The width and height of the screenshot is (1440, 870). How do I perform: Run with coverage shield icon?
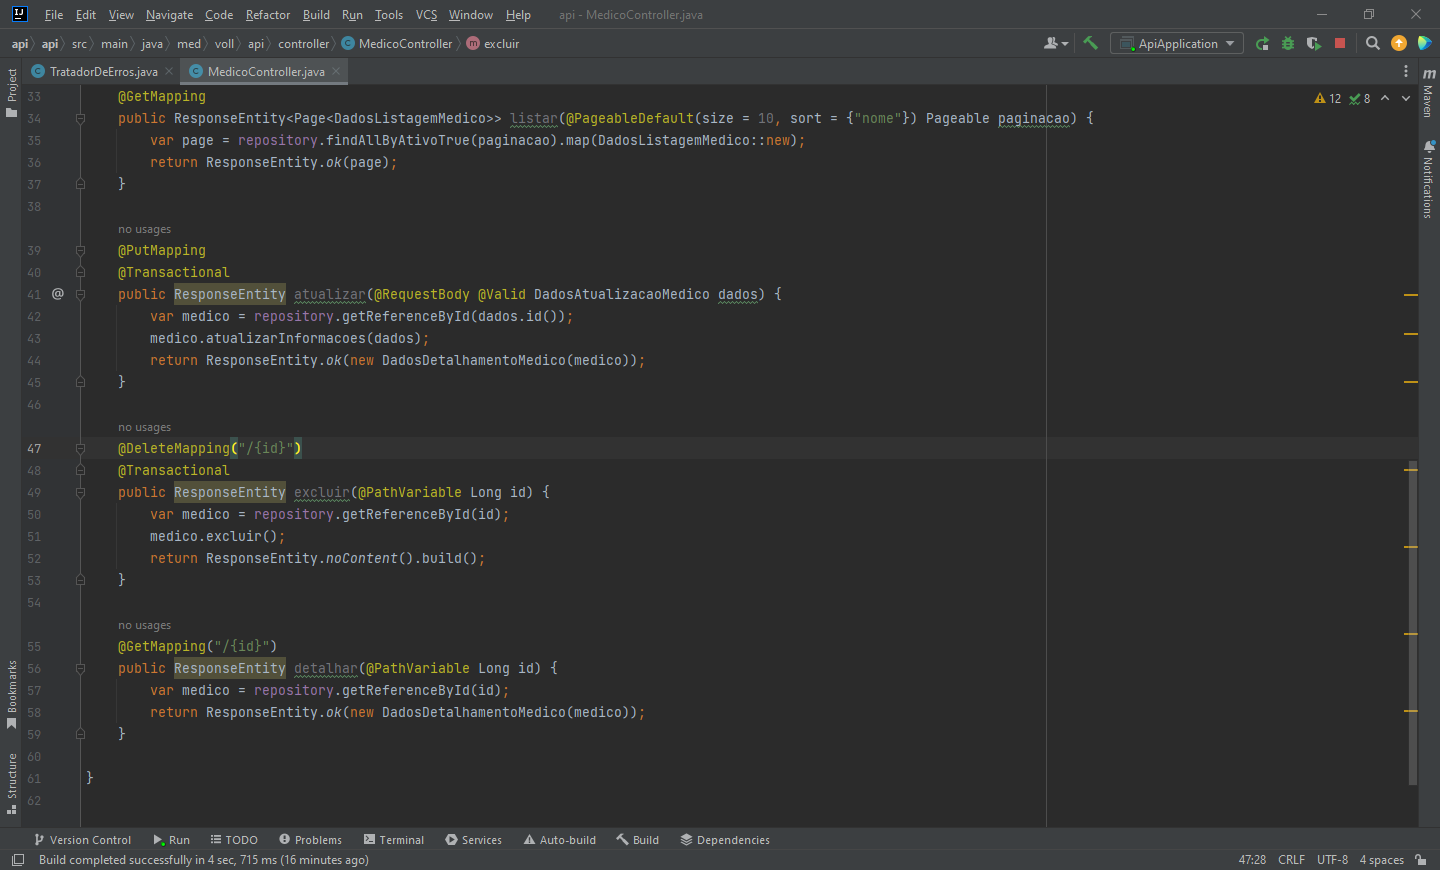[1314, 43]
